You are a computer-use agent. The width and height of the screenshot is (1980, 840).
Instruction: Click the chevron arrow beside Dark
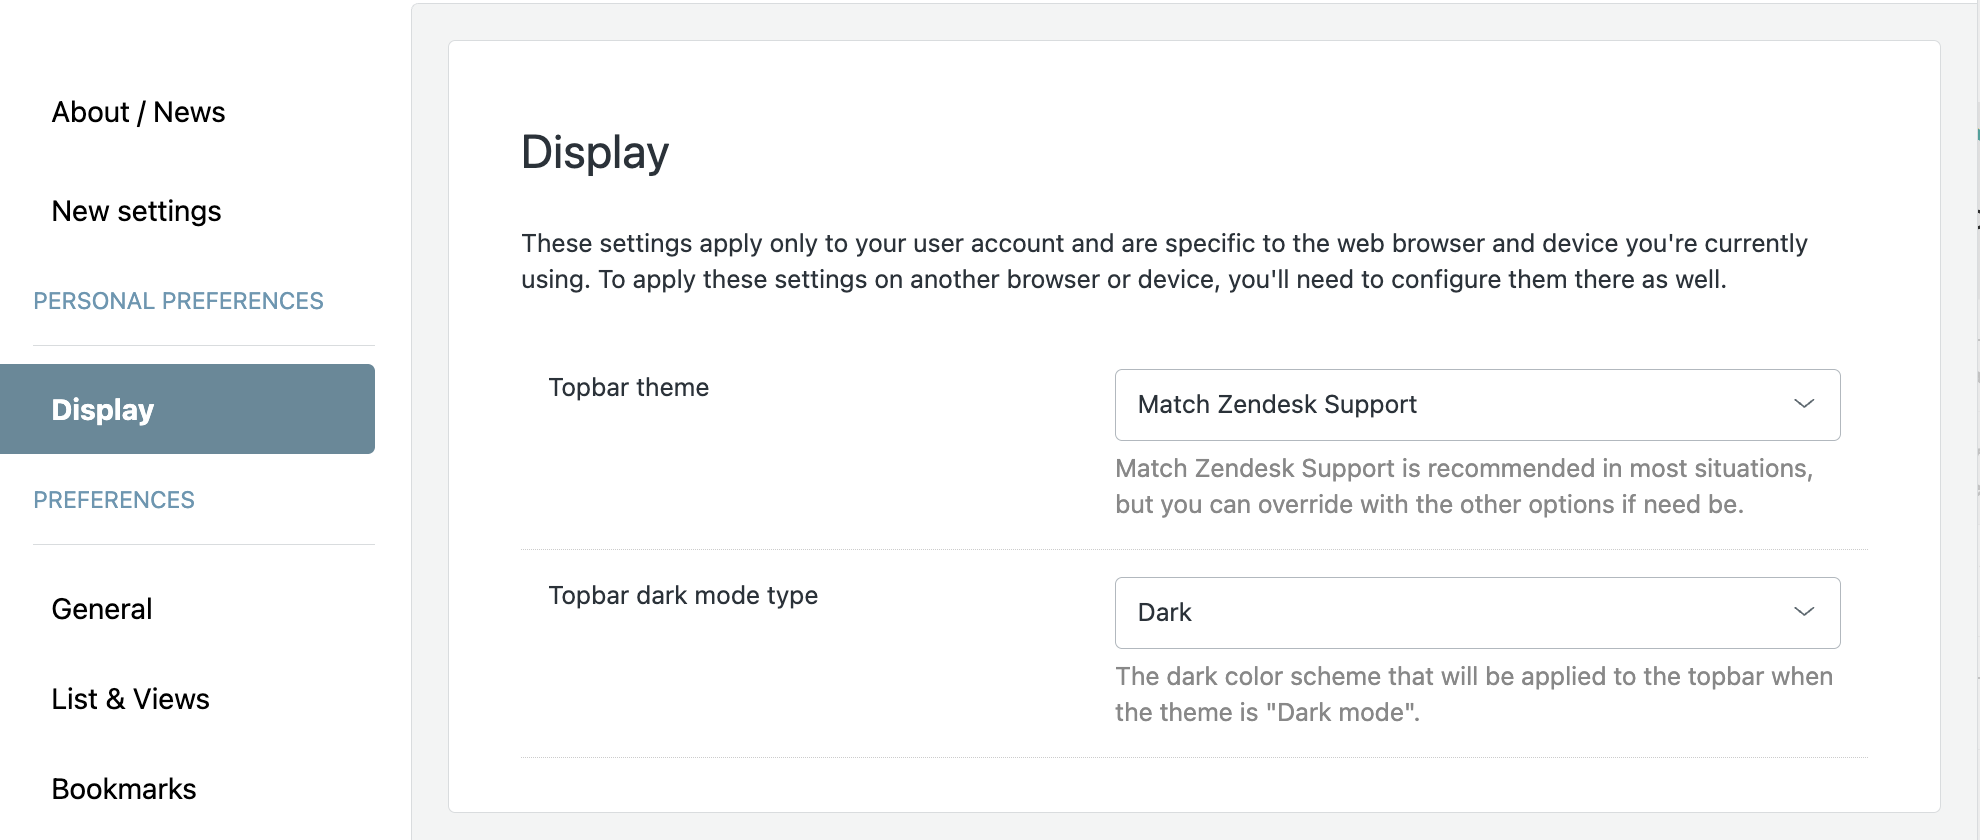(x=1804, y=612)
